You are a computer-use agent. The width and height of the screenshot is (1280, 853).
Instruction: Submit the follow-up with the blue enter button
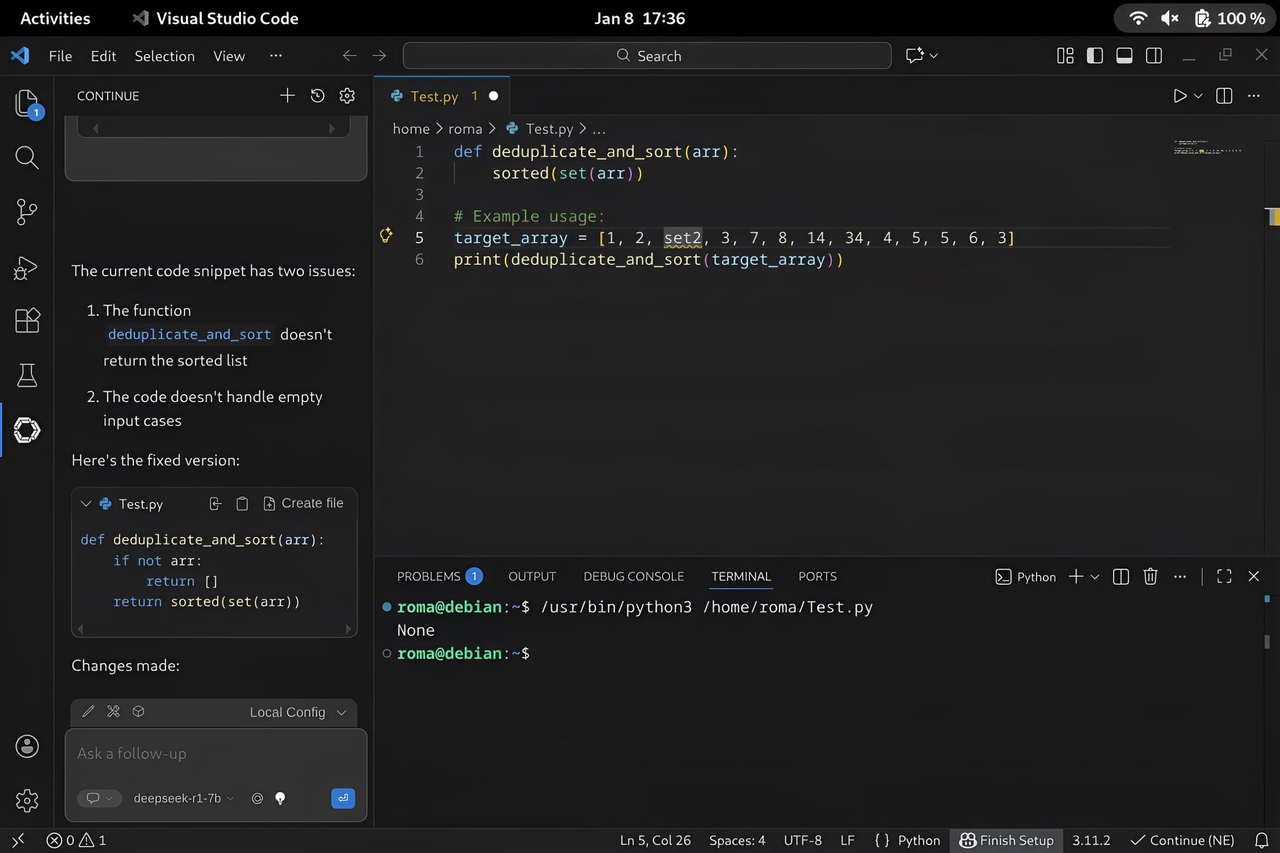tap(343, 798)
